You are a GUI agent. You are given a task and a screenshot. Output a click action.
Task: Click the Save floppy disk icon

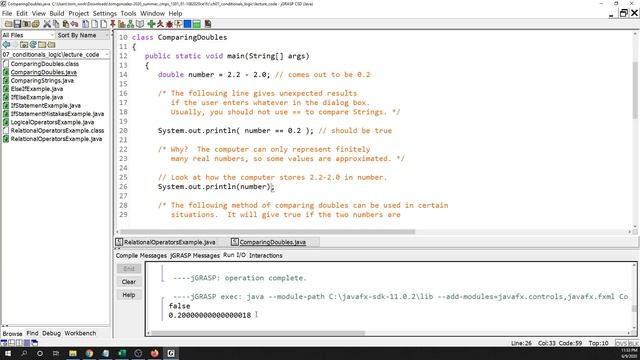point(17,24)
